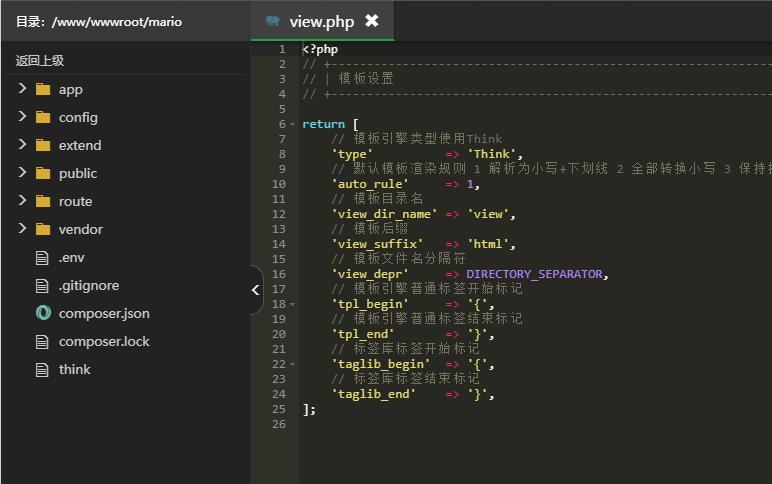Click the closing ]; on line 25

point(309,409)
